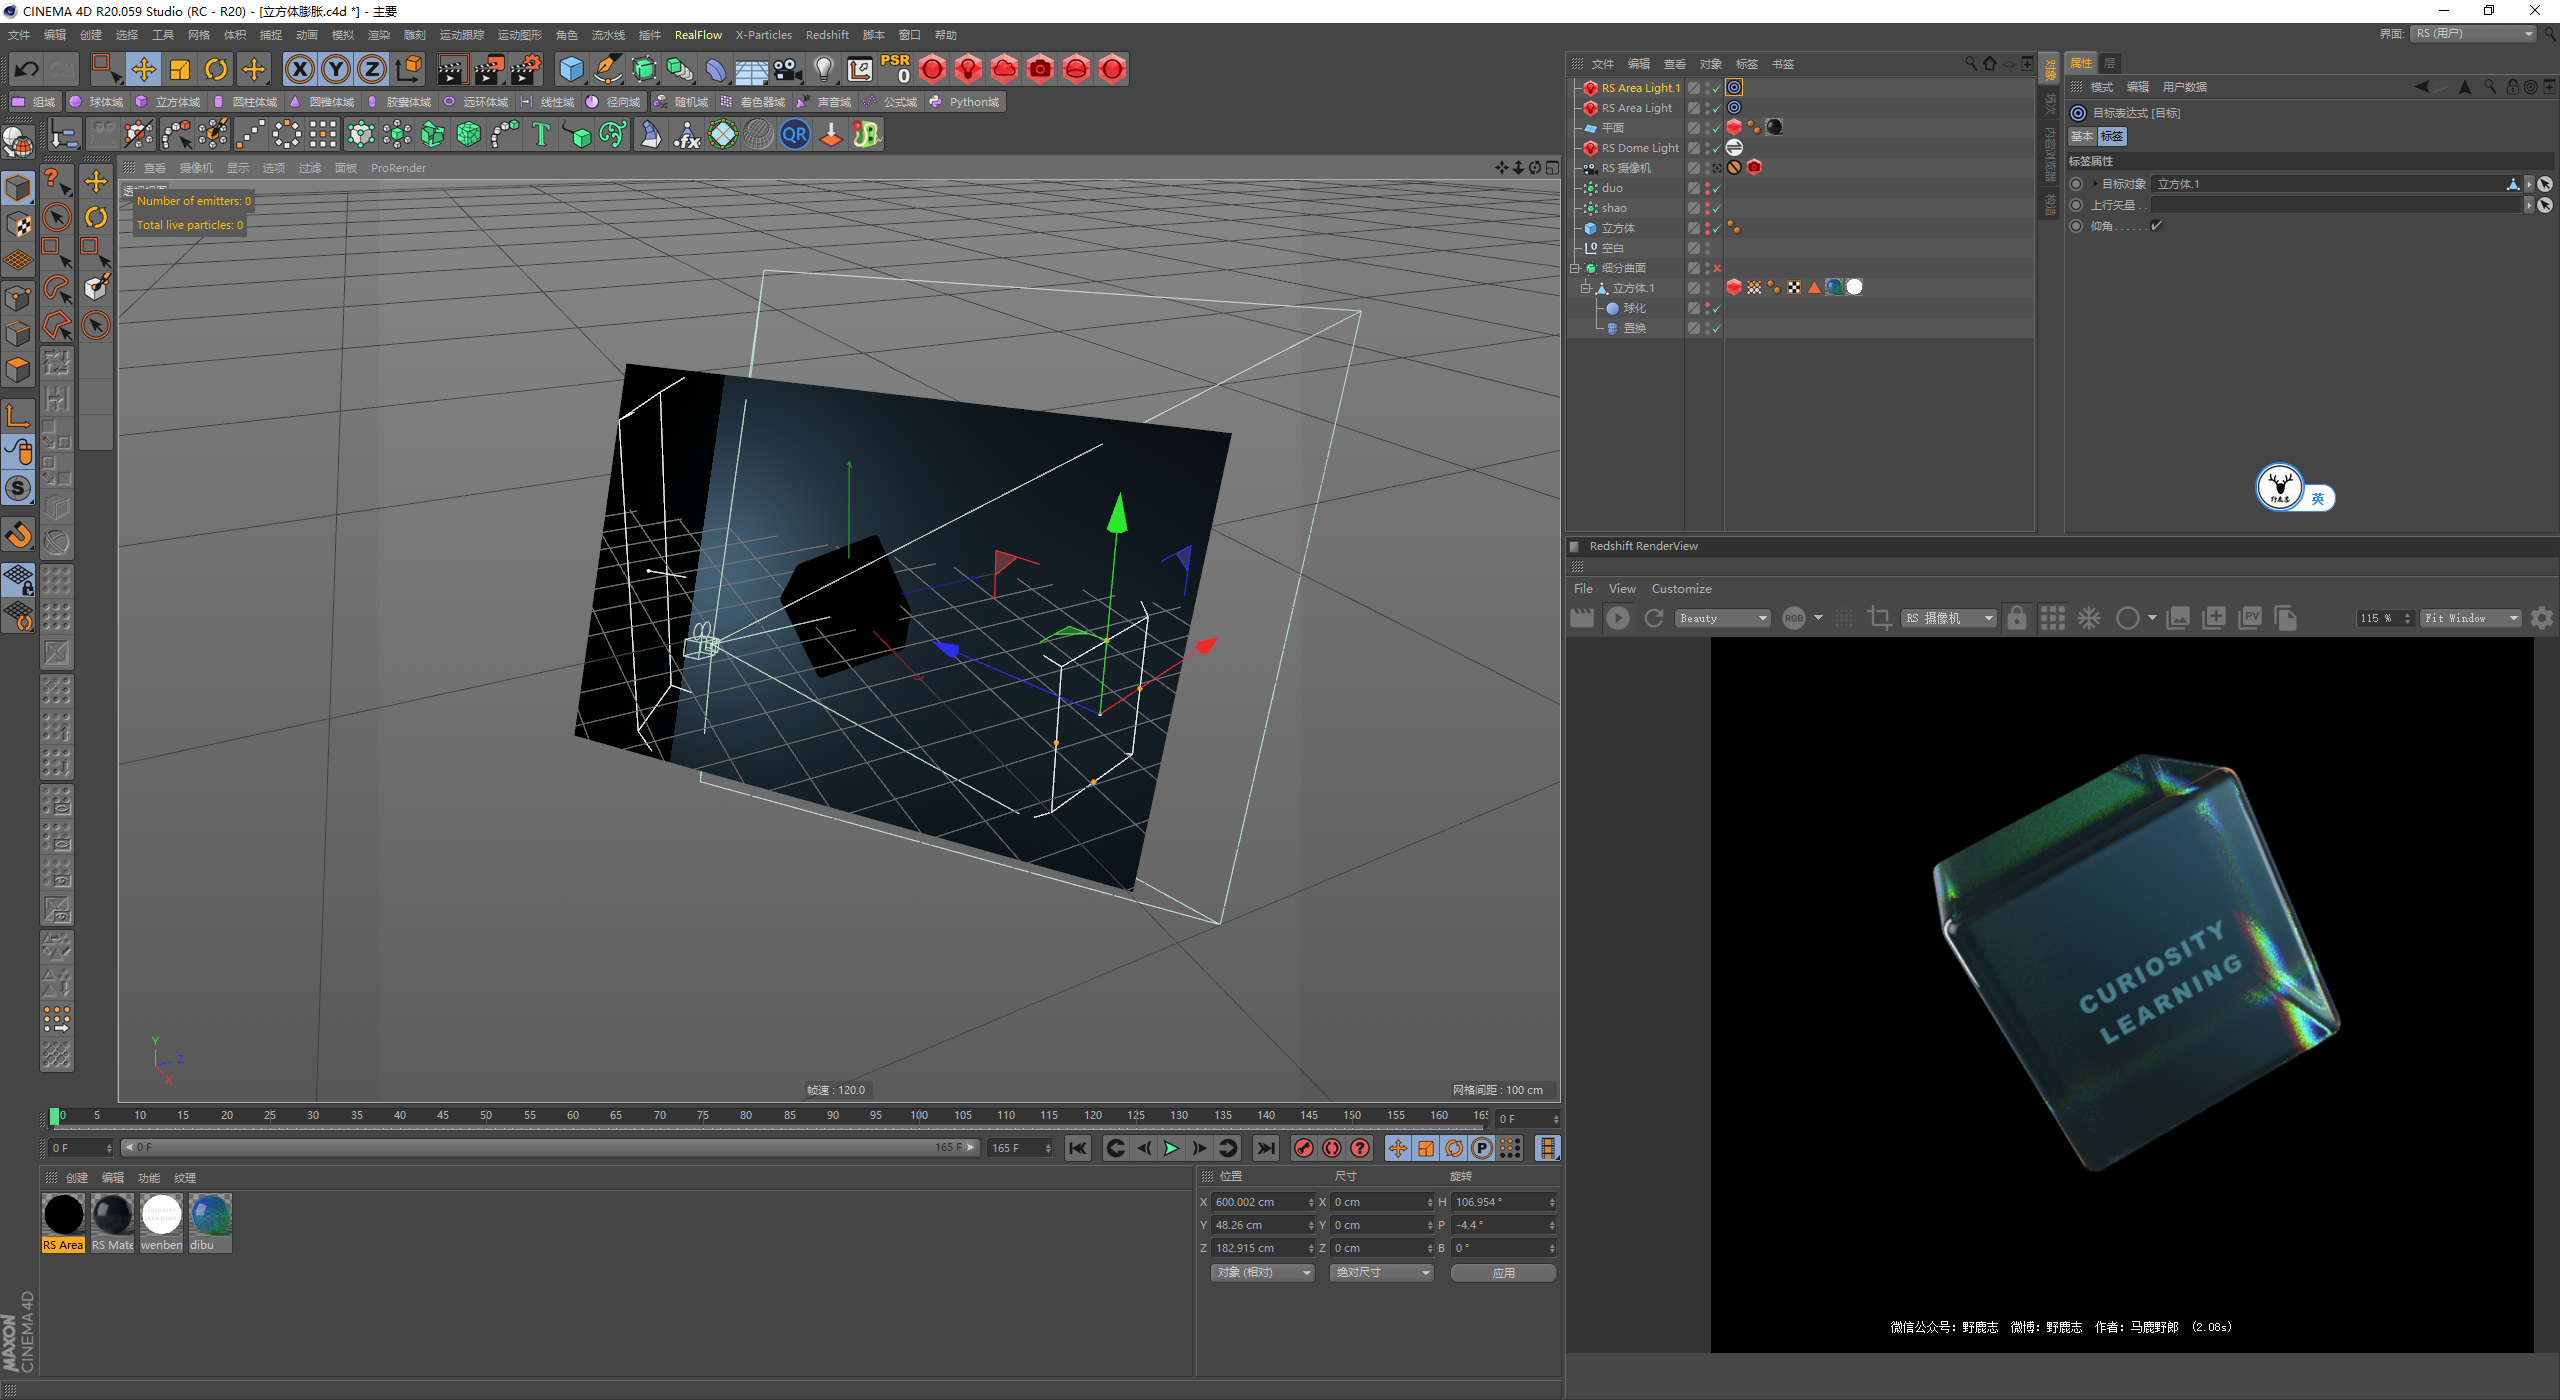Screen dimensions: 2560x1400
Task: Jump to animation end
Action: (x=1266, y=1148)
